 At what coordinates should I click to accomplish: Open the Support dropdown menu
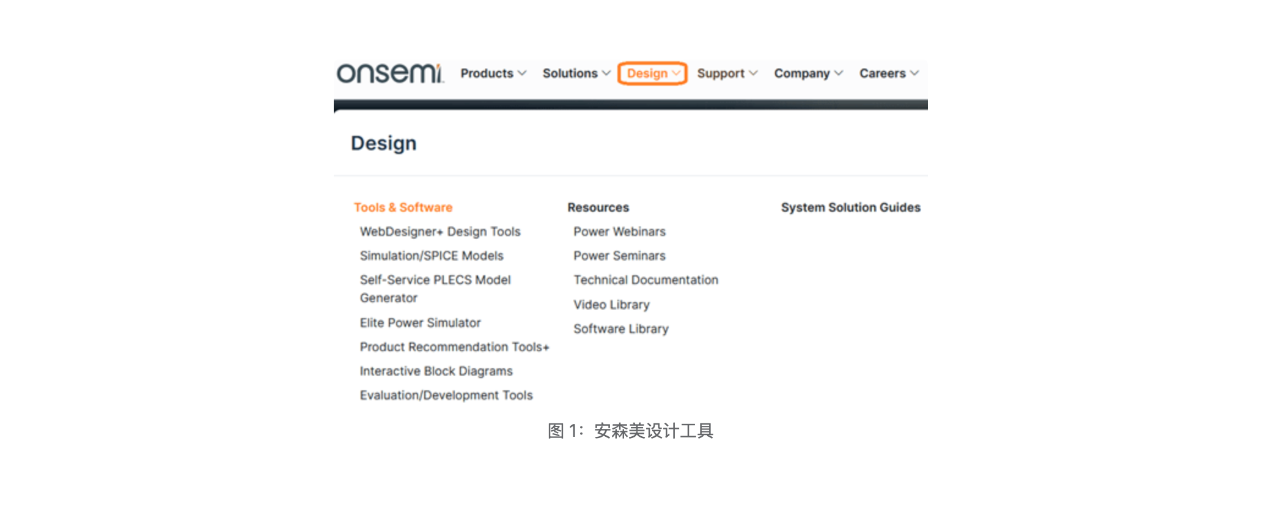(727, 73)
